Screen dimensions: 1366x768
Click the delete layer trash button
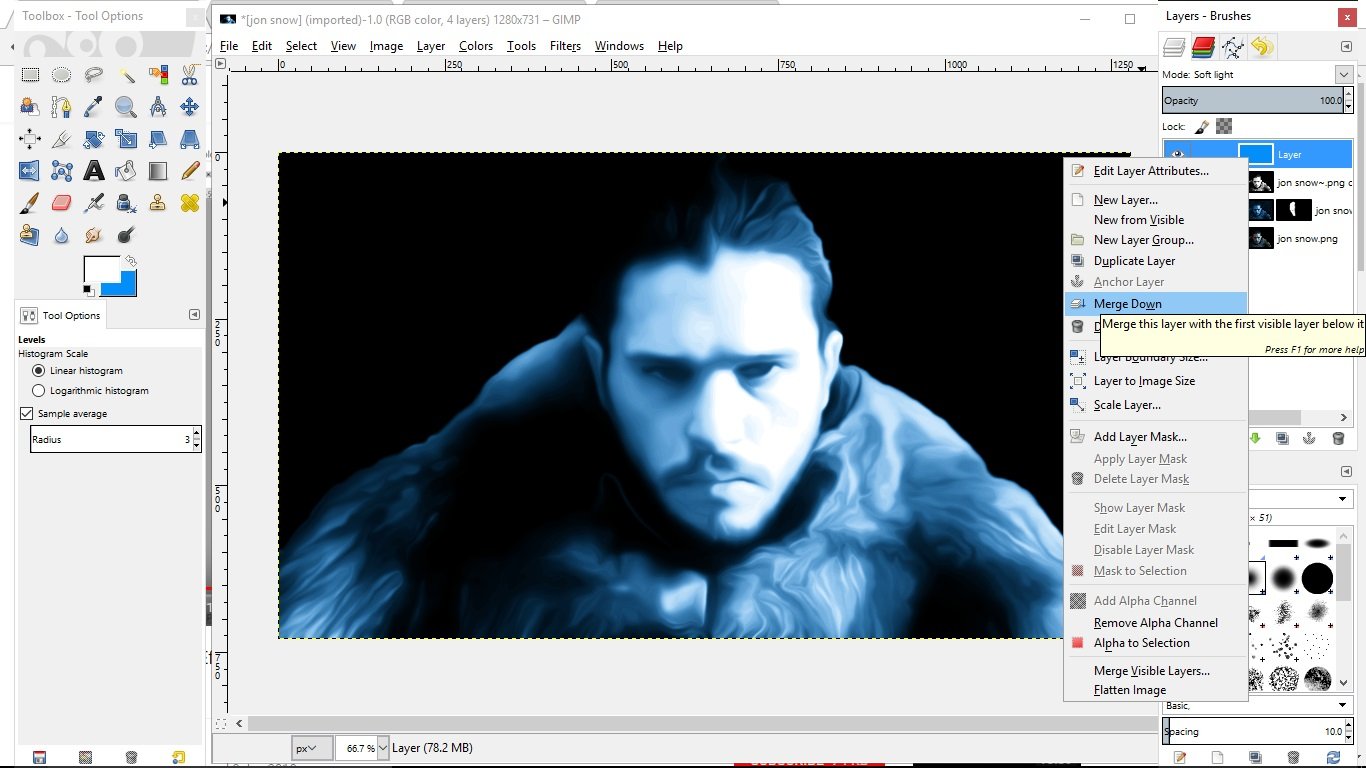[x=1338, y=438]
